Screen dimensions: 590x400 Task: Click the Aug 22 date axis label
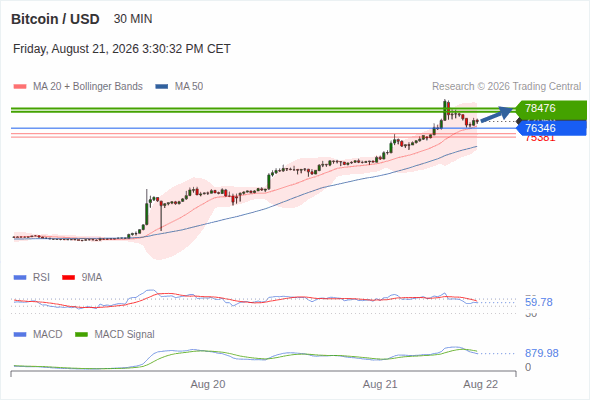click(x=481, y=384)
